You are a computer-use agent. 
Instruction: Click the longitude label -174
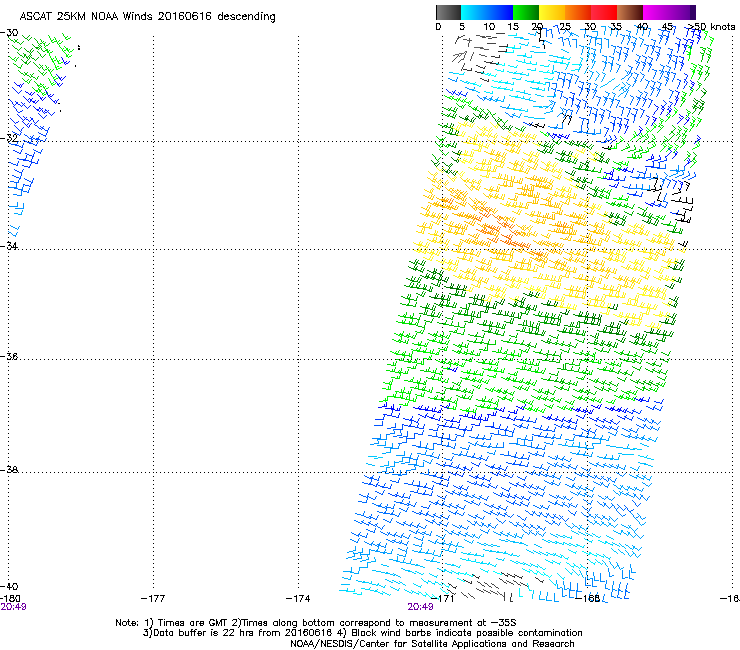tap(298, 598)
